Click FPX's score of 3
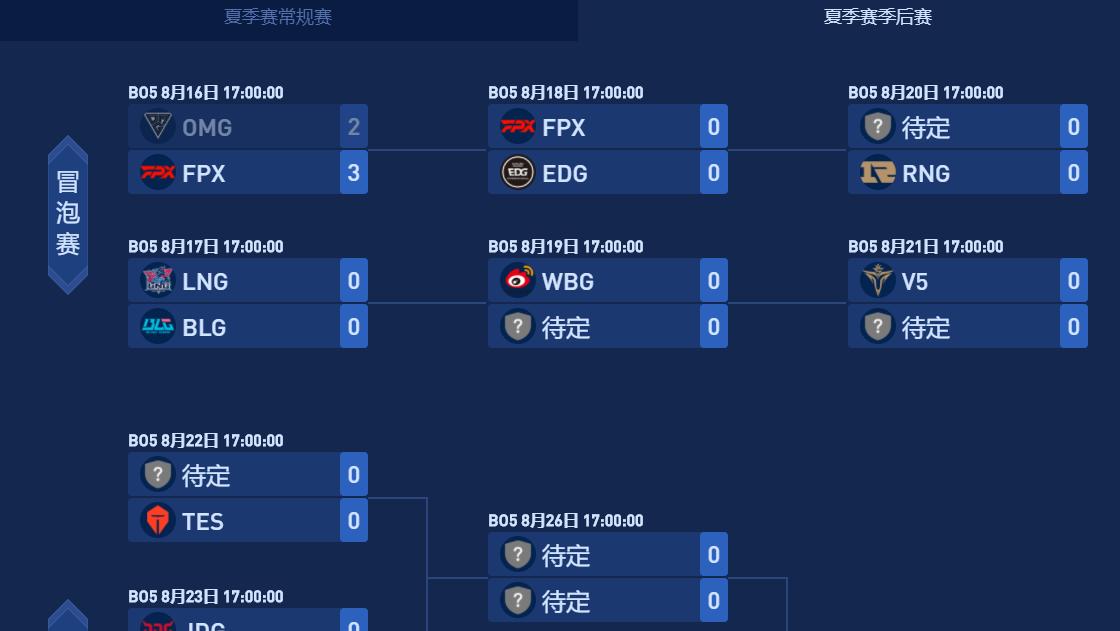This screenshot has width=1120, height=631. (x=353, y=172)
